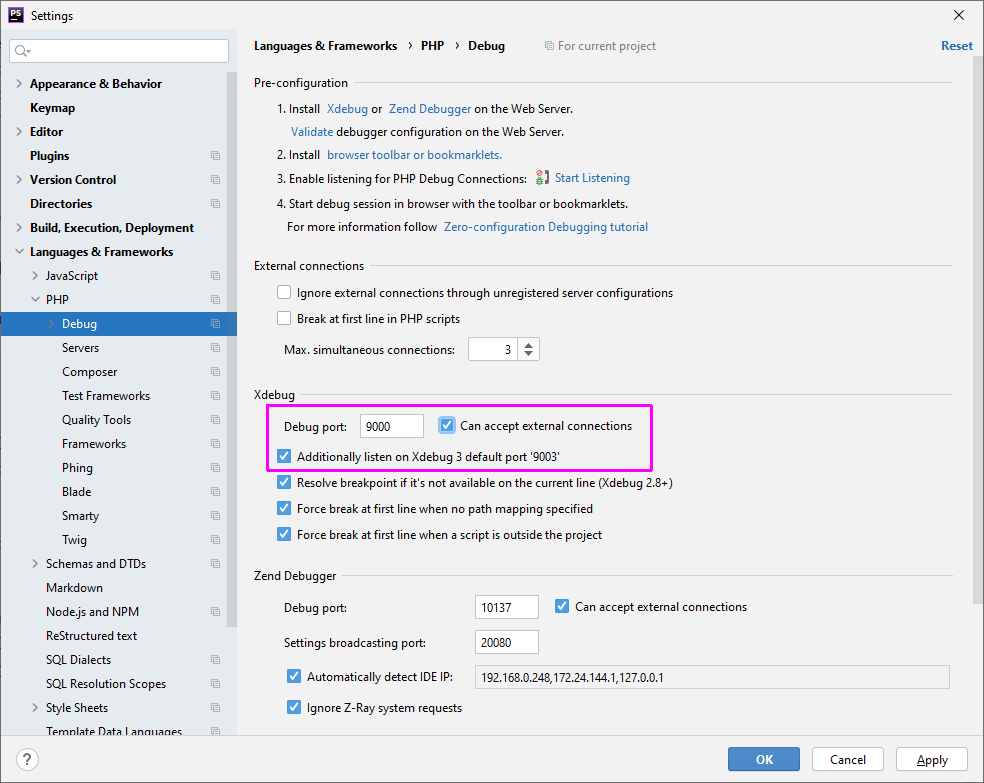Check Break at first line in PHP scripts

284,318
